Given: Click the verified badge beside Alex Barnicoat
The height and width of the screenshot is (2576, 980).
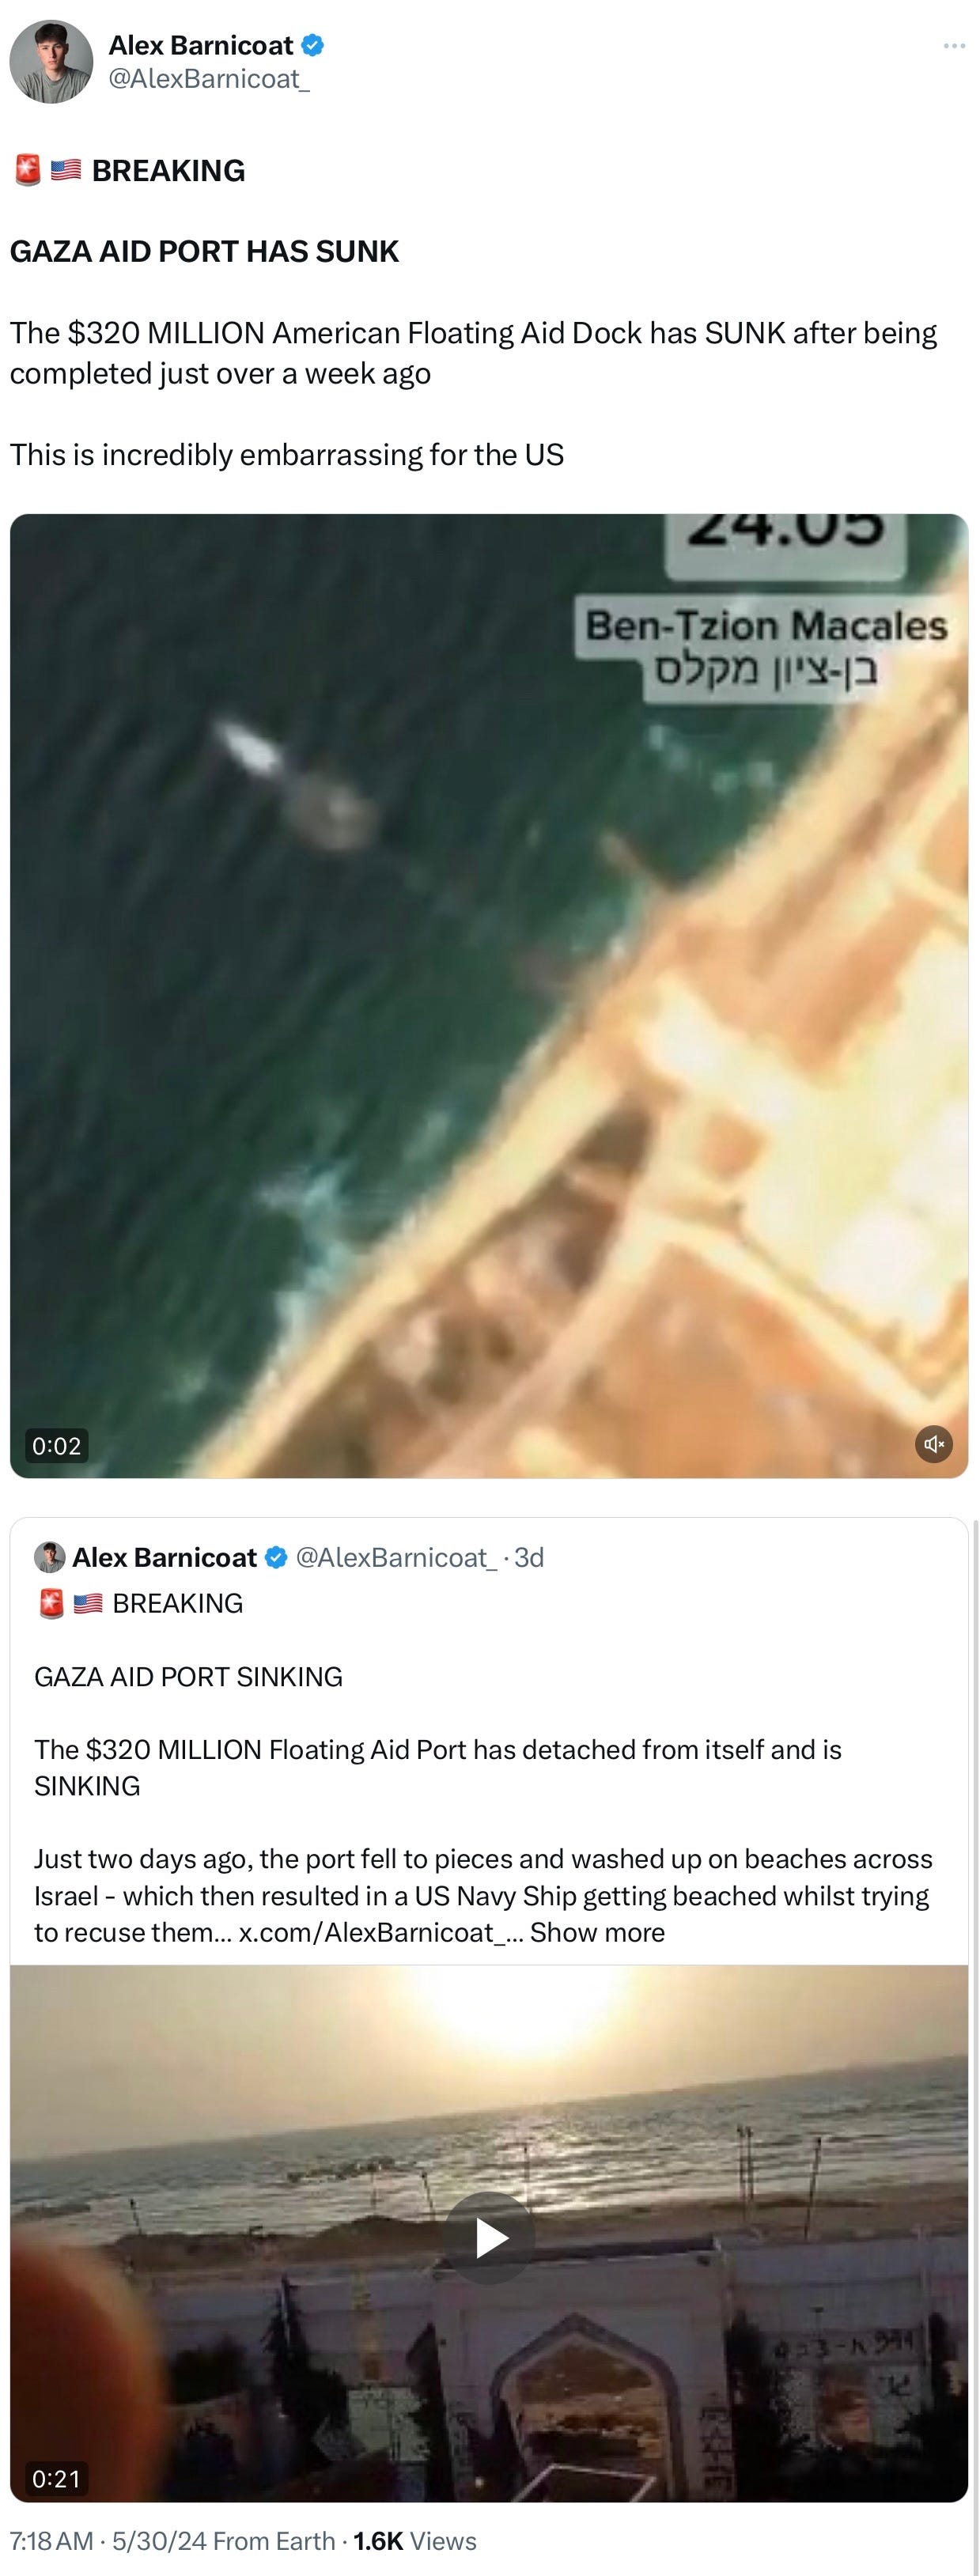Looking at the screenshot, I should point(312,45).
